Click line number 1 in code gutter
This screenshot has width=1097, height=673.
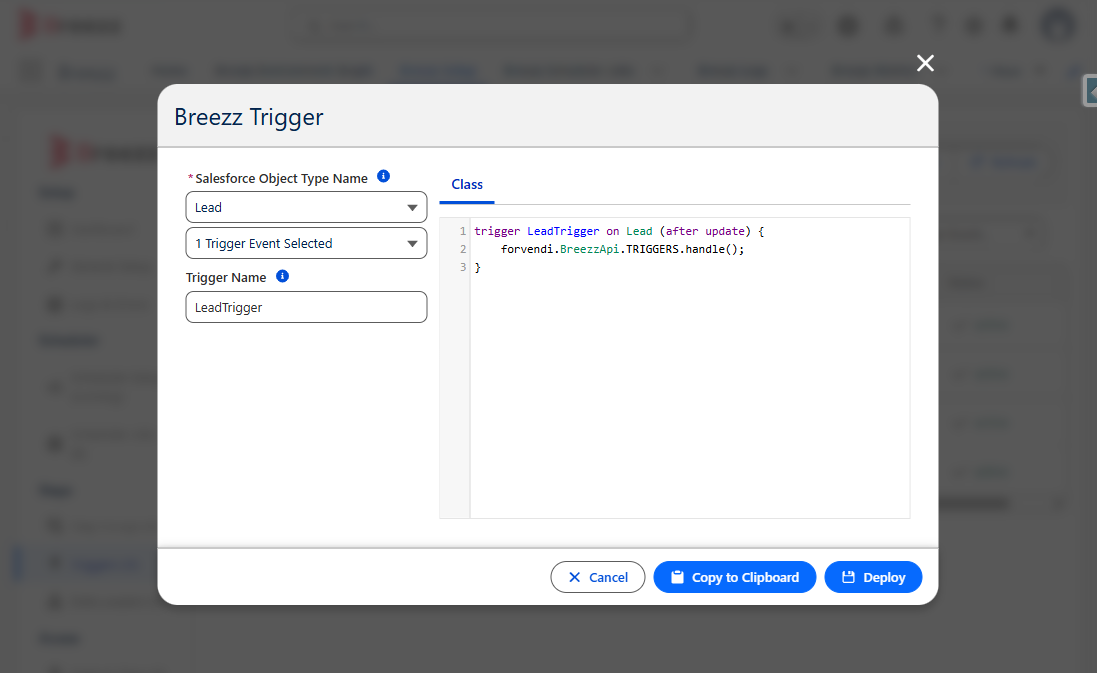point(462,231)
